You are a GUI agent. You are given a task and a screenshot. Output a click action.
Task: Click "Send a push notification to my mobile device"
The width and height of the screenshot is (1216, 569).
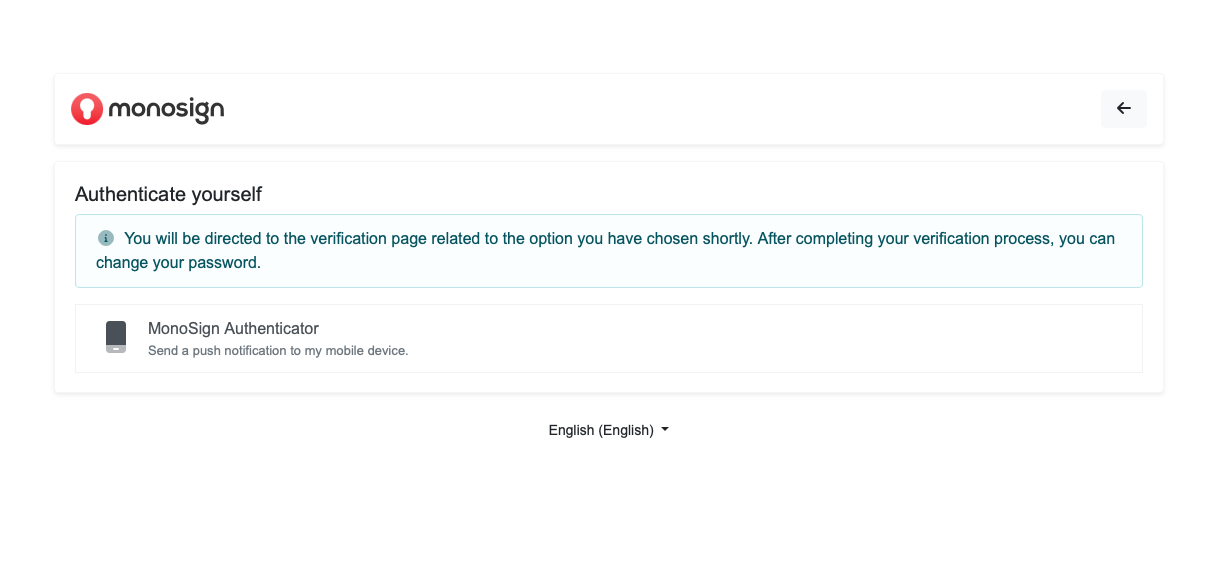click(x=278, y=351)
